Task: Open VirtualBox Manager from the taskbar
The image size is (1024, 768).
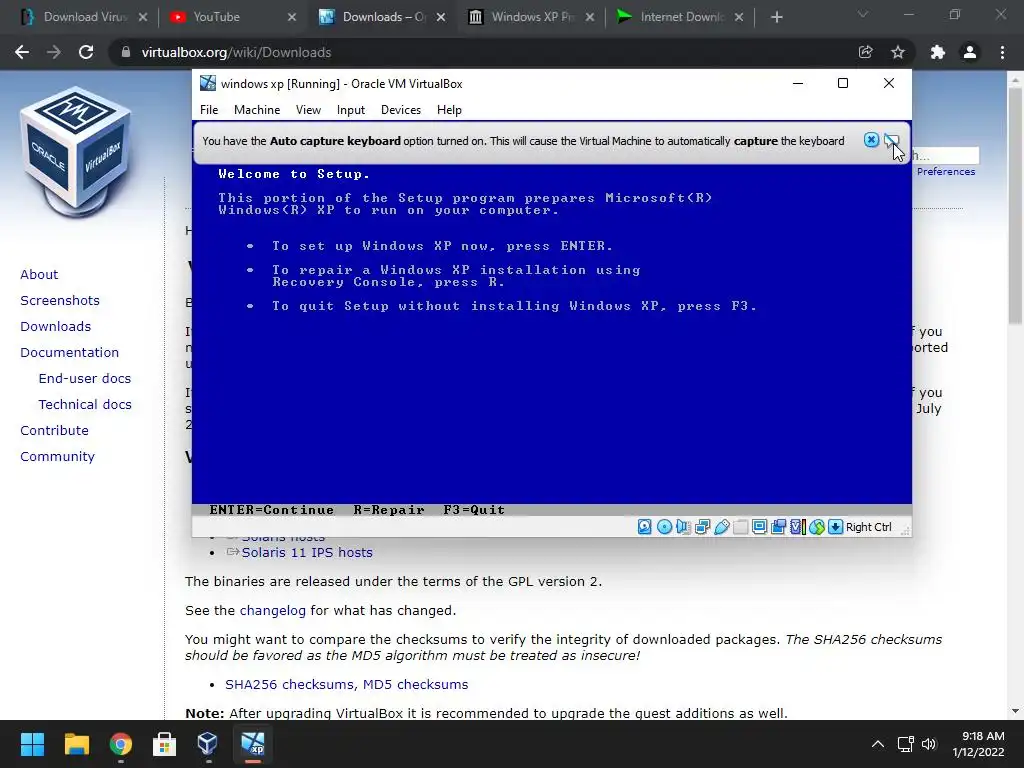Action: pos(208,744)
